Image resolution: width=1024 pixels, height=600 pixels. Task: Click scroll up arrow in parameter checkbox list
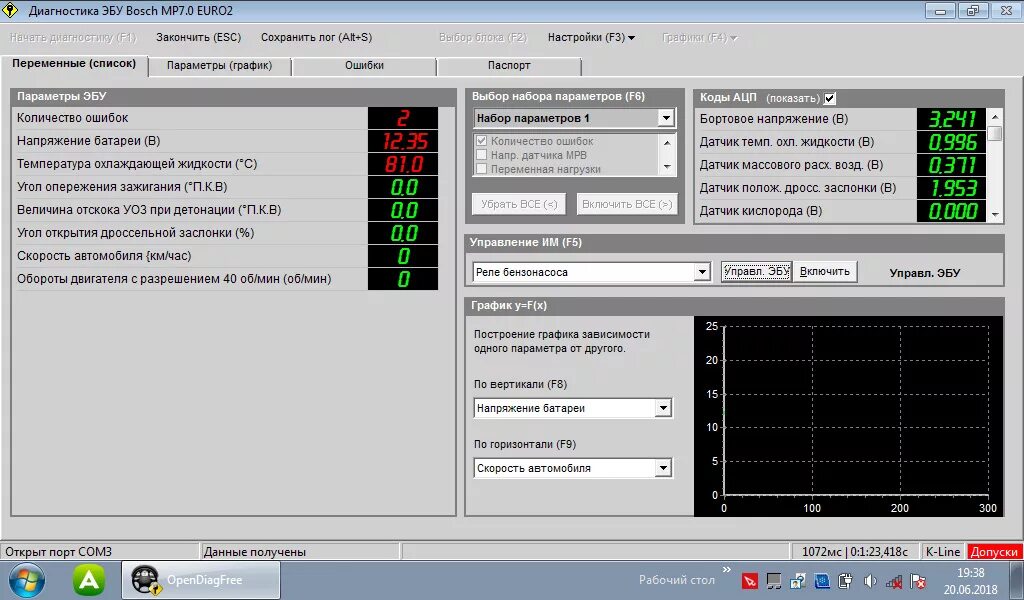667,142
